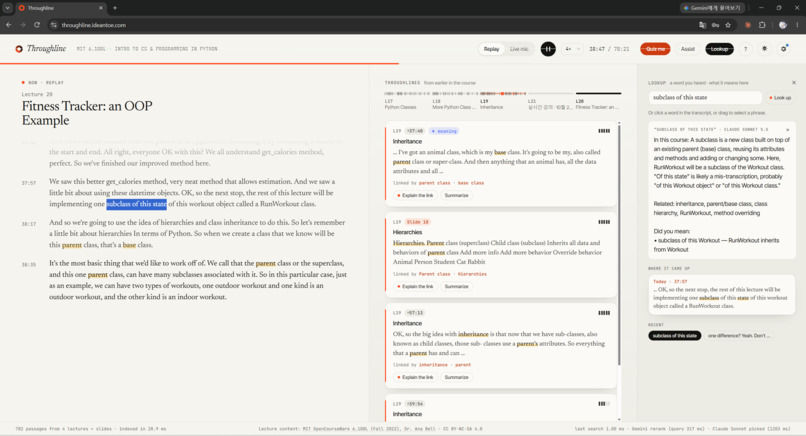Pause the lecture replay
Viewport: 806px width, 436px height.
click(x=548, y=49)
